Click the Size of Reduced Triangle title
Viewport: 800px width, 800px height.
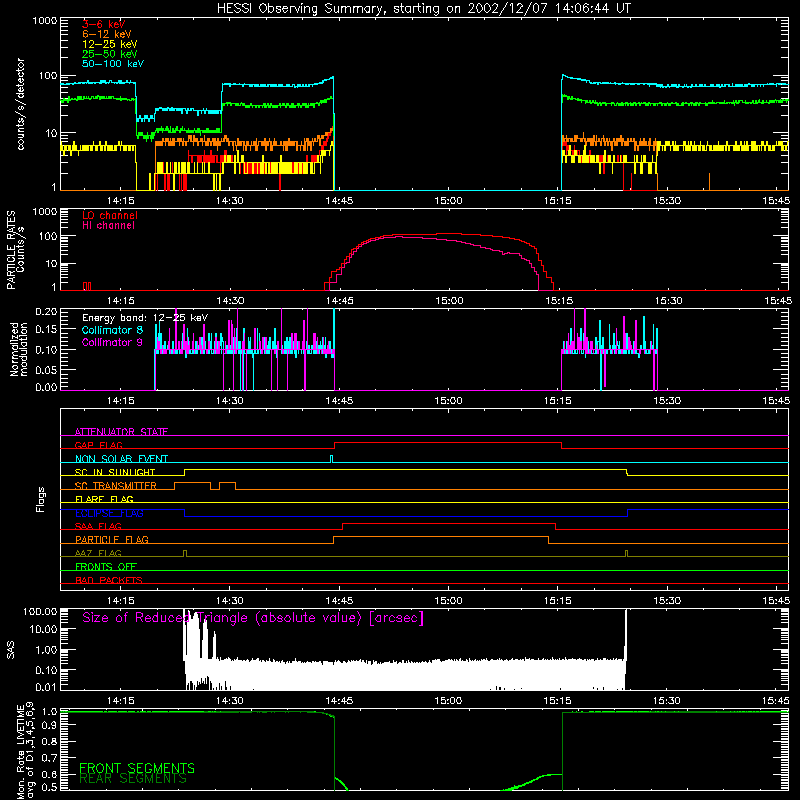coord(253,618)
